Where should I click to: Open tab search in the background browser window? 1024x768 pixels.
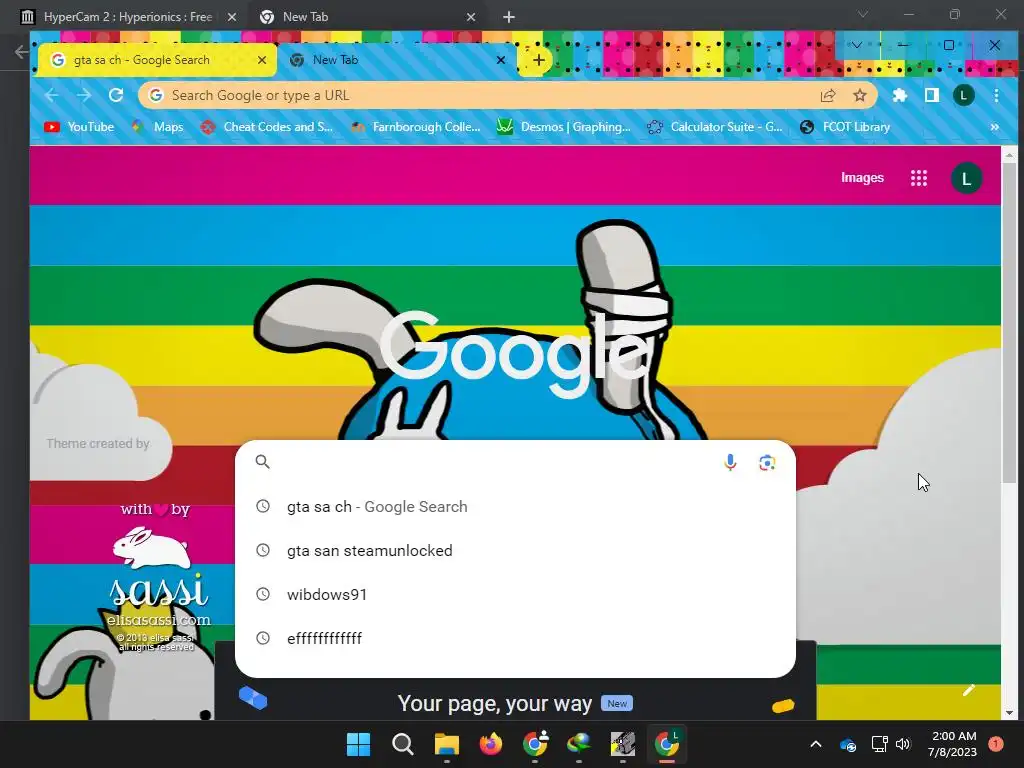pos(863,14)
